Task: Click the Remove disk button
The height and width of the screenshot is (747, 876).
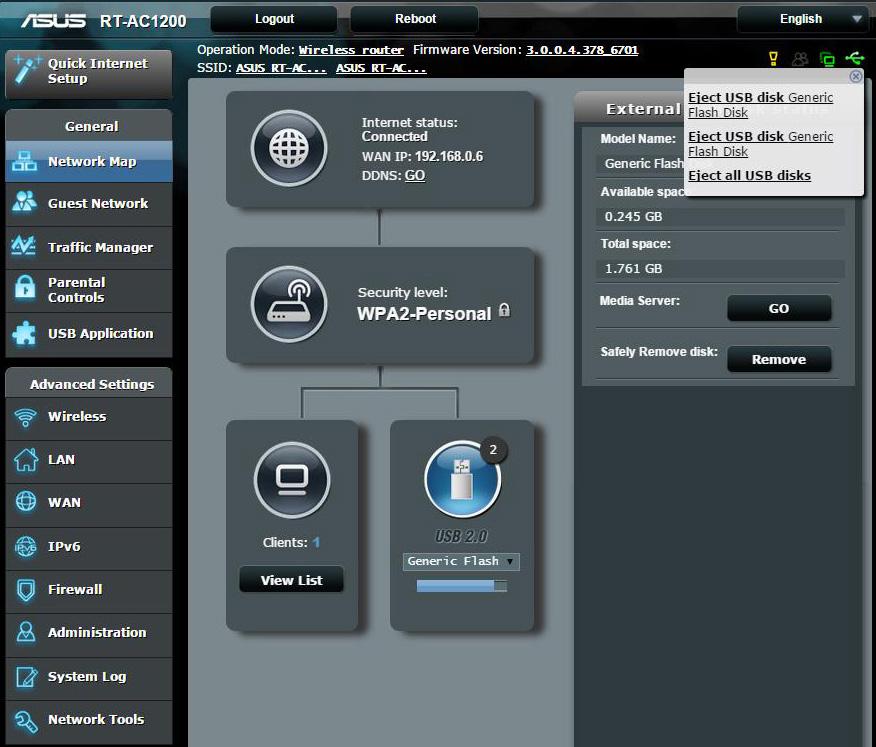Action: pos(779,359)
